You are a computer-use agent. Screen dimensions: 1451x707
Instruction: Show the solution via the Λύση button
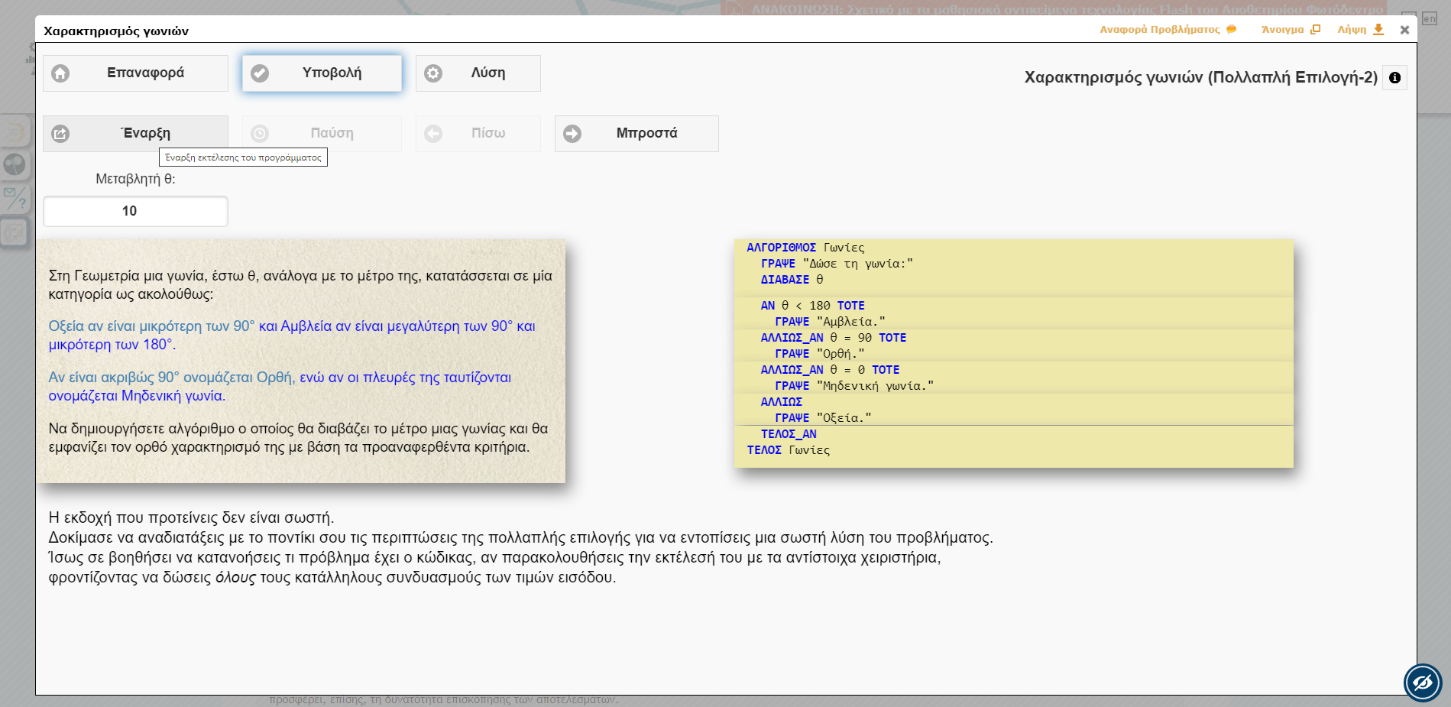point(478,73)
